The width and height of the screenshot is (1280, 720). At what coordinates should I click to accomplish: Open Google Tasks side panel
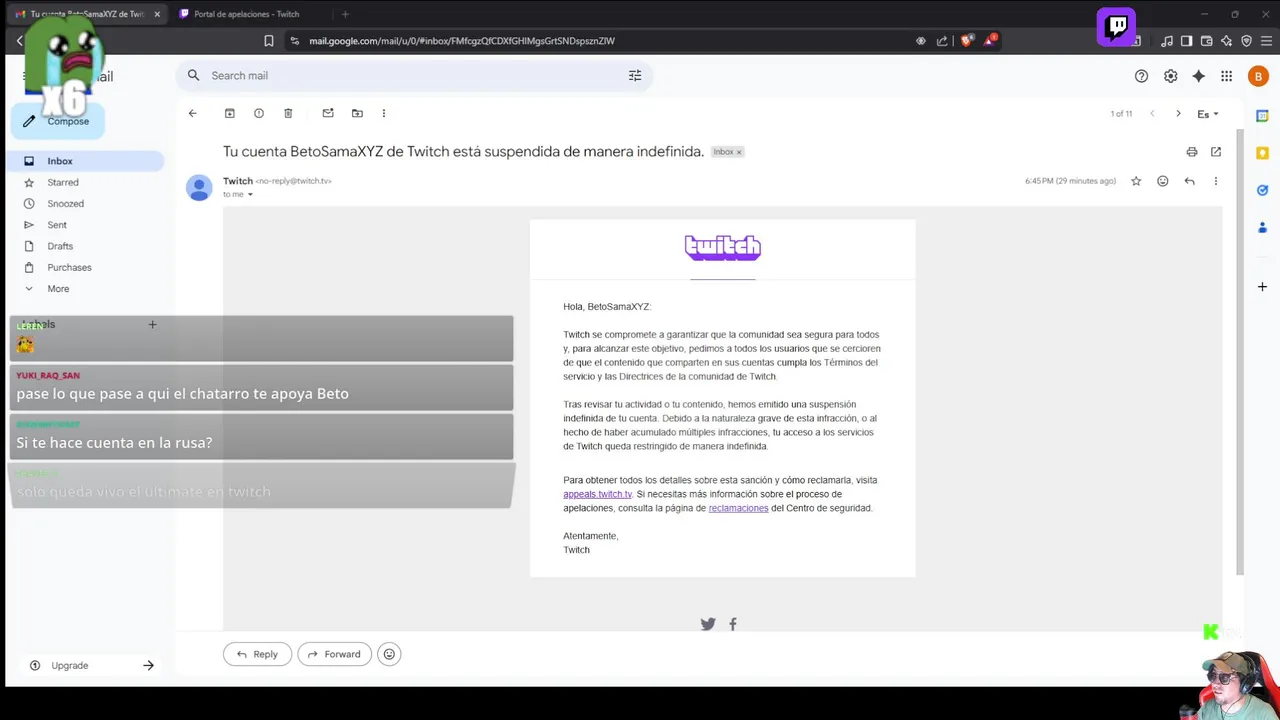[x=1262, y=190]
